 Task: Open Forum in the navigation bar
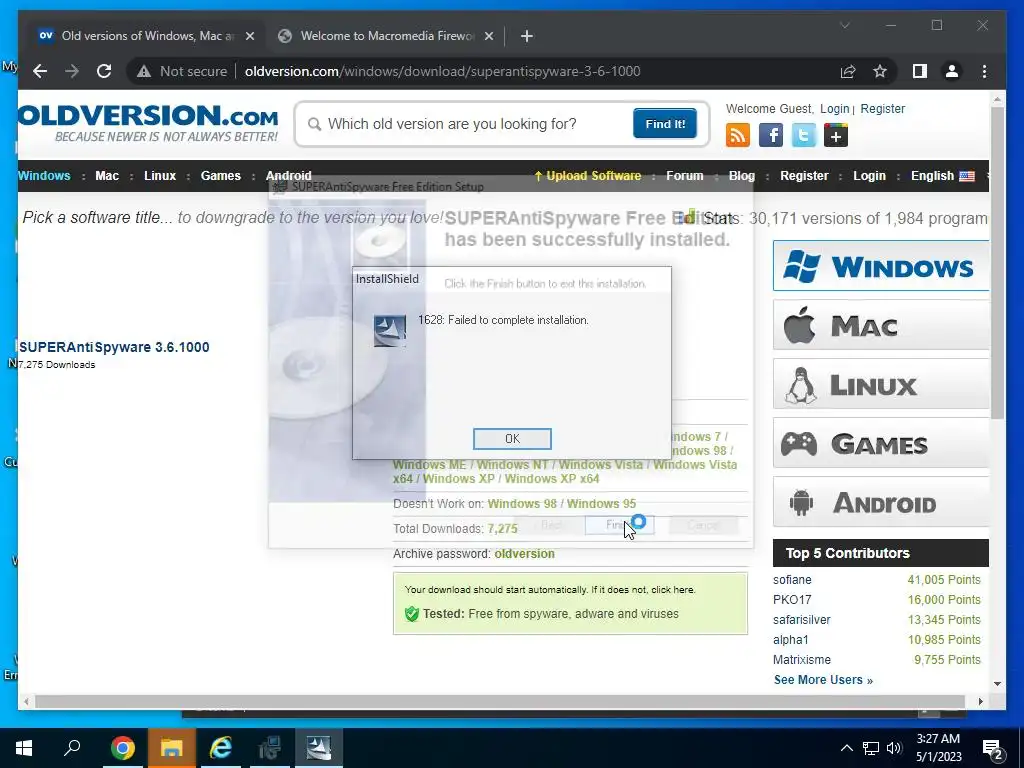[x=684, y=176]
